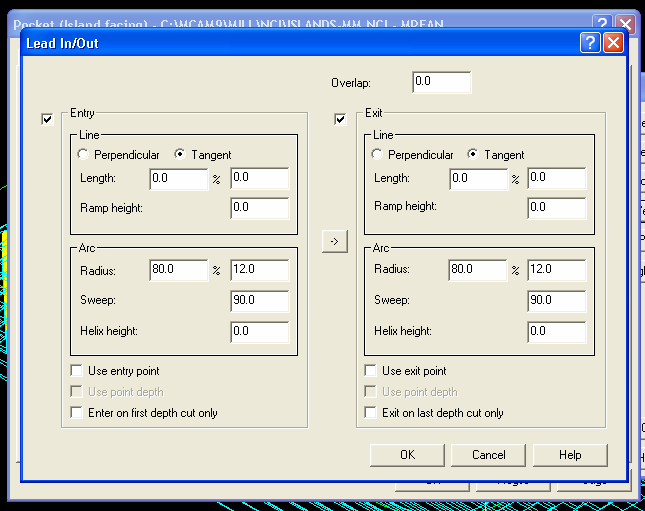The image size is (645, 511).
Task: Enable Use exit point checkbox
Action: (x=370, y=370)
